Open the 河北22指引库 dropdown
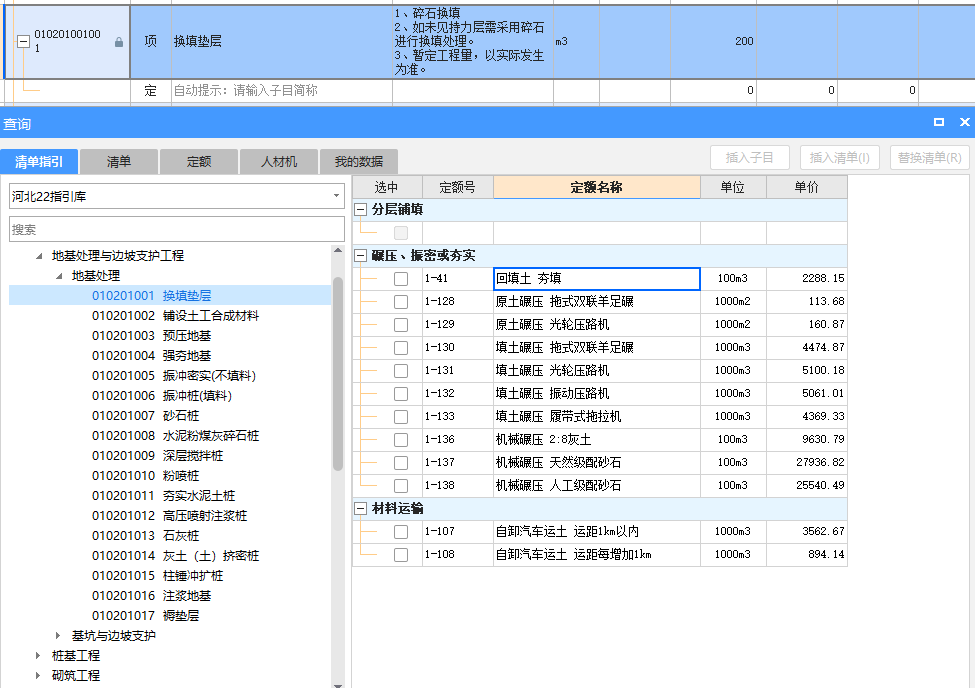Screen dimensions: 975x688 336,196
